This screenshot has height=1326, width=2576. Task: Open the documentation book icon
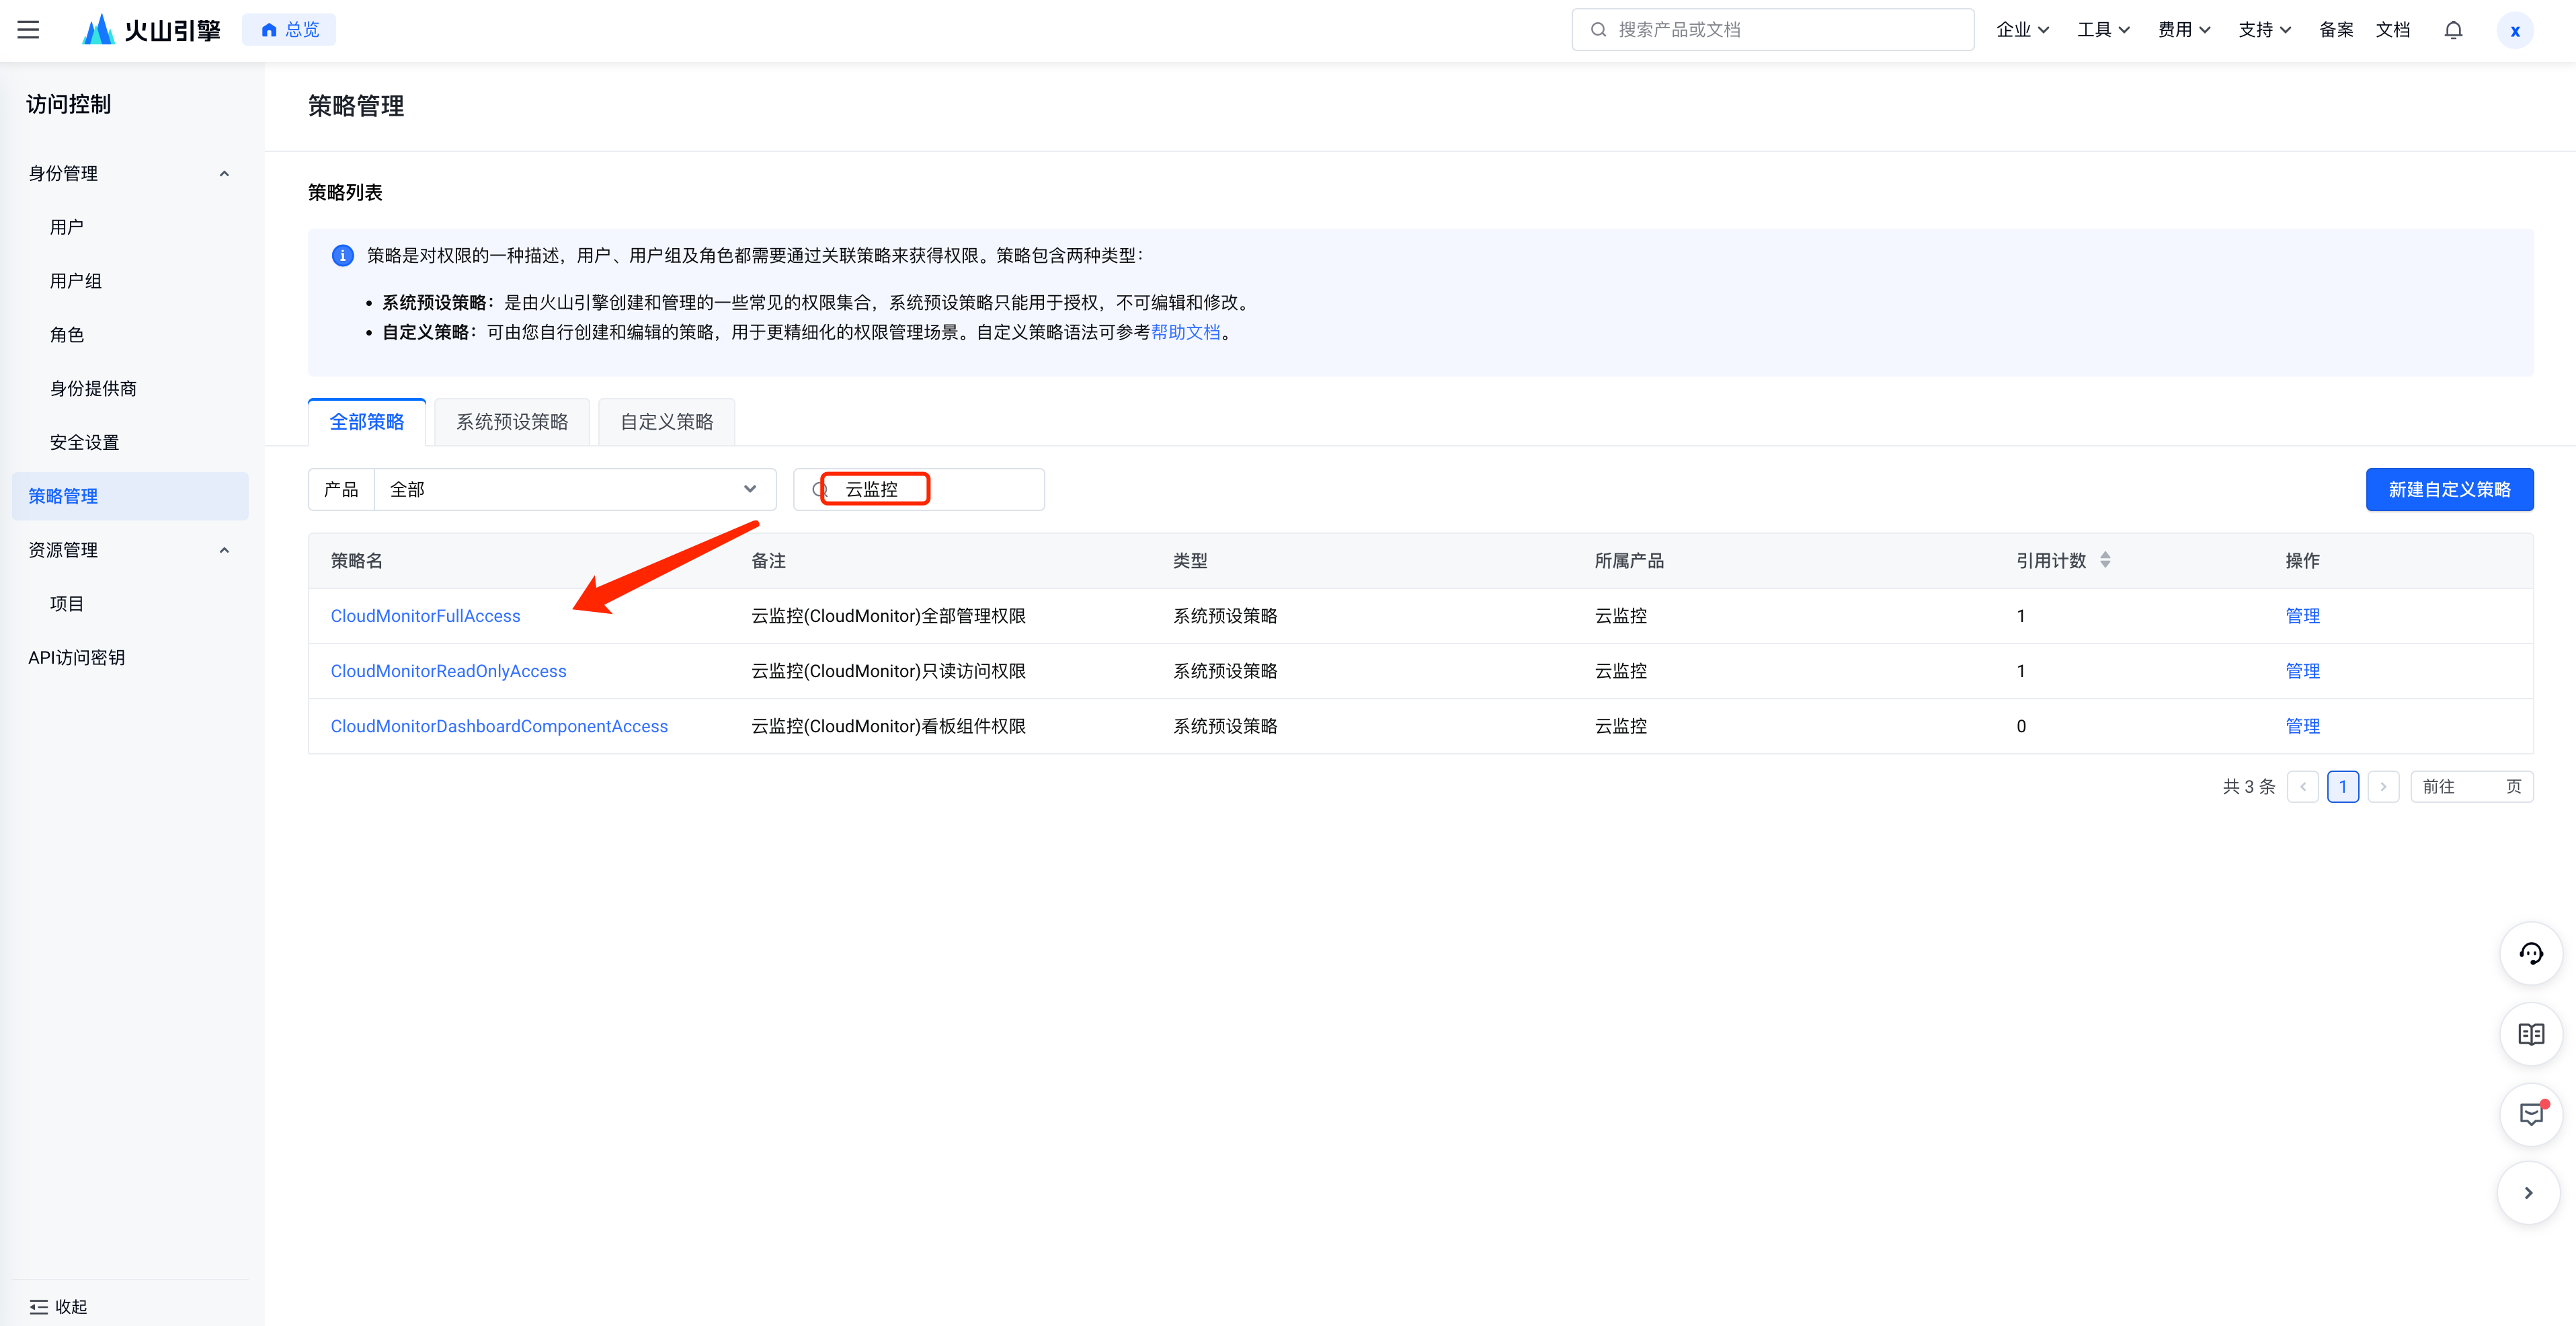click(2530, 1034)
